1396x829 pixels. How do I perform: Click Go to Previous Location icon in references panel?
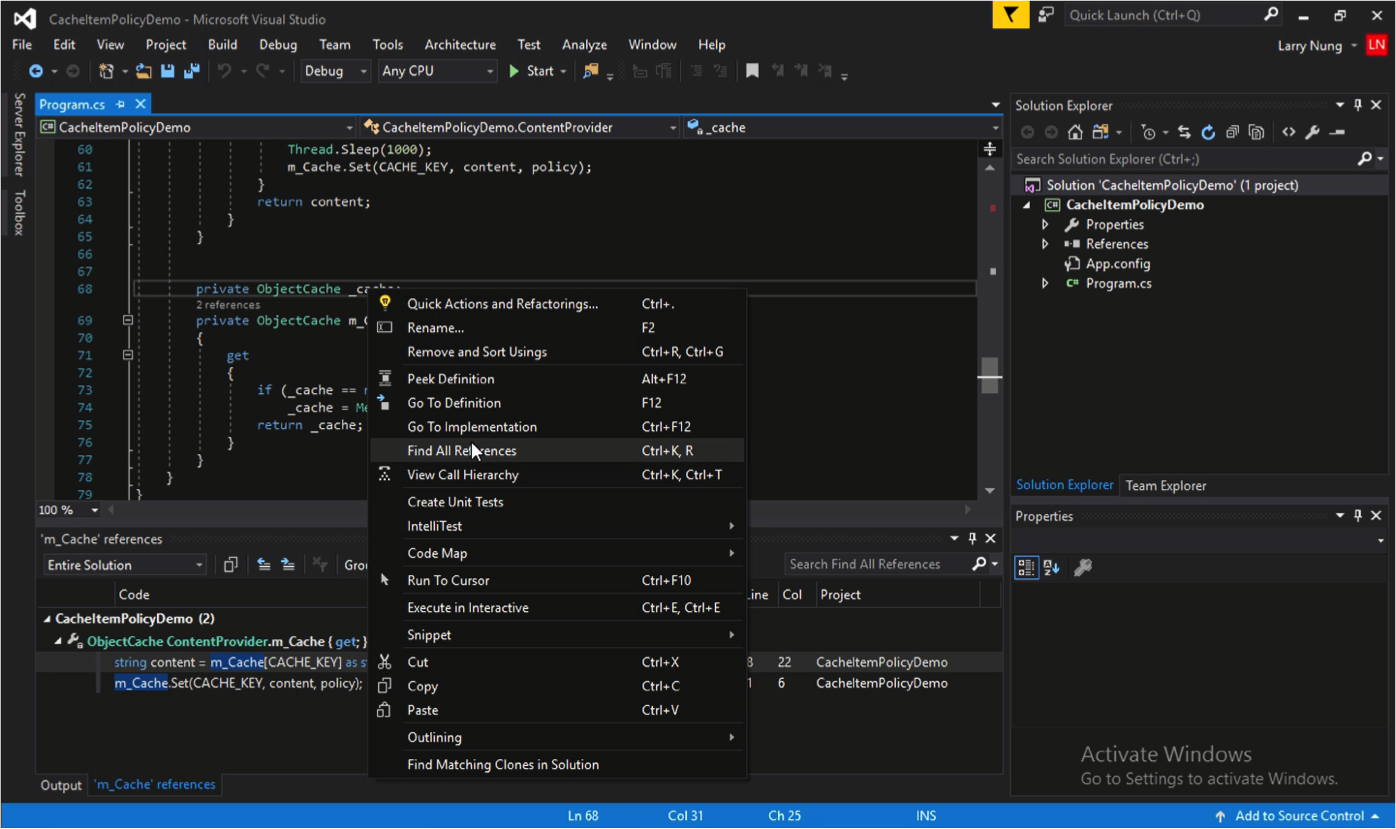pyautogui.click(x=264, y=565)
